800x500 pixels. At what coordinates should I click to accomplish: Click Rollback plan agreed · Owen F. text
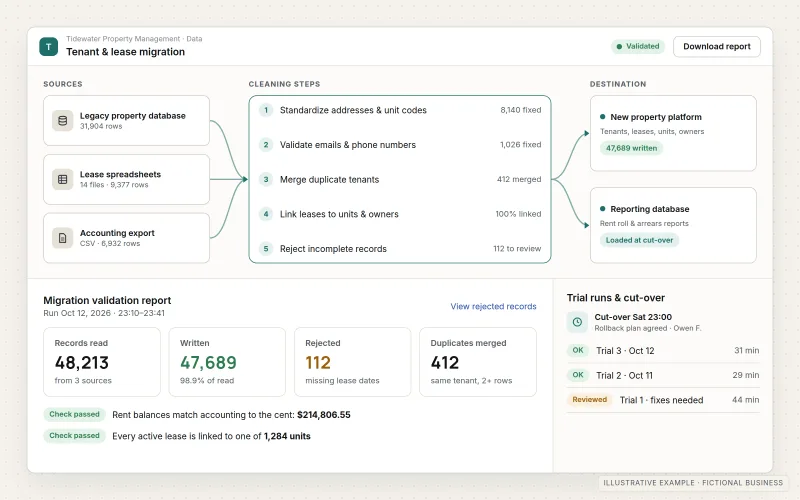[647, 328]
